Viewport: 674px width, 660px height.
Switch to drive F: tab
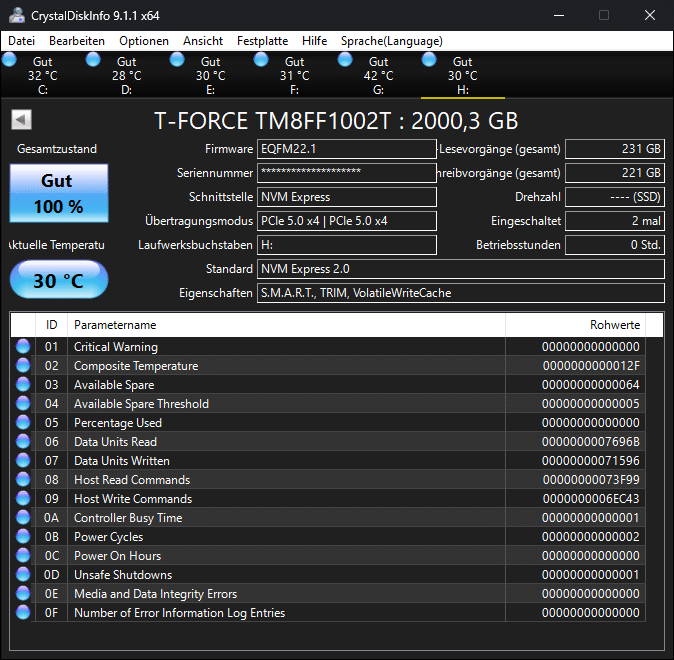294,76
